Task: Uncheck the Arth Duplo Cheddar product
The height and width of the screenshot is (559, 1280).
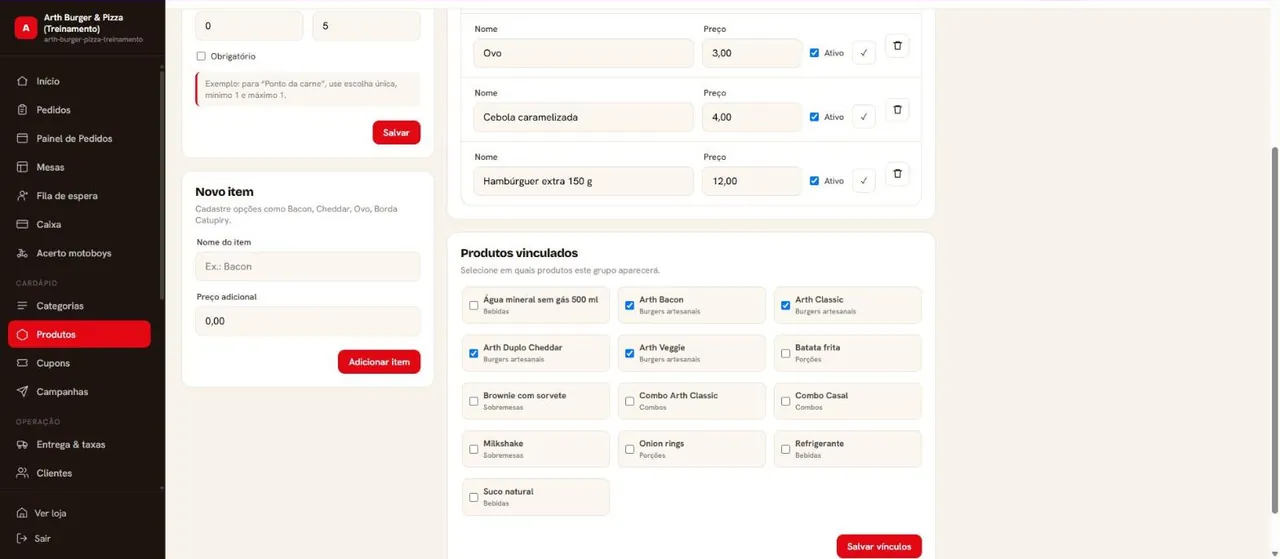Action: click(x=474, y=354)
